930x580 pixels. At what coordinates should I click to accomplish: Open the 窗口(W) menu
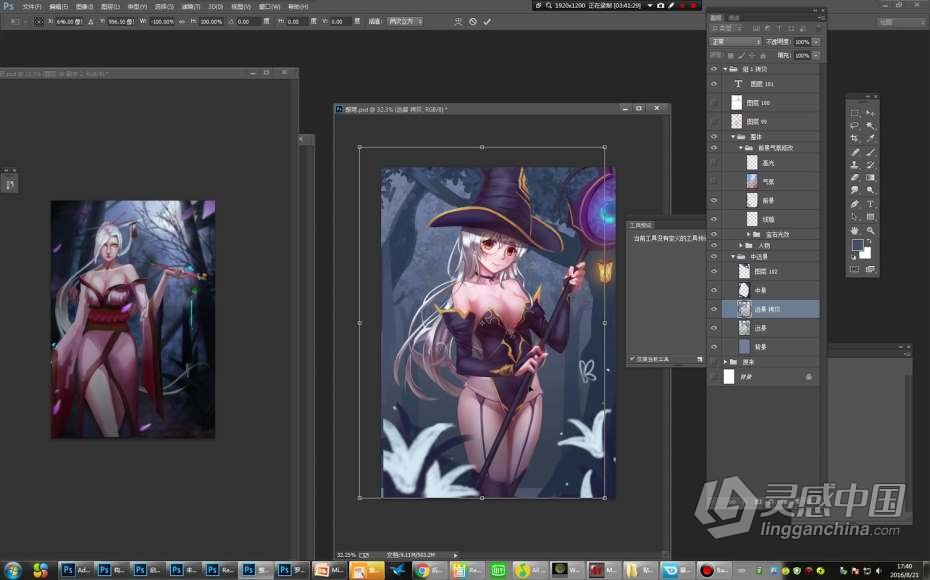click(269, 6)
